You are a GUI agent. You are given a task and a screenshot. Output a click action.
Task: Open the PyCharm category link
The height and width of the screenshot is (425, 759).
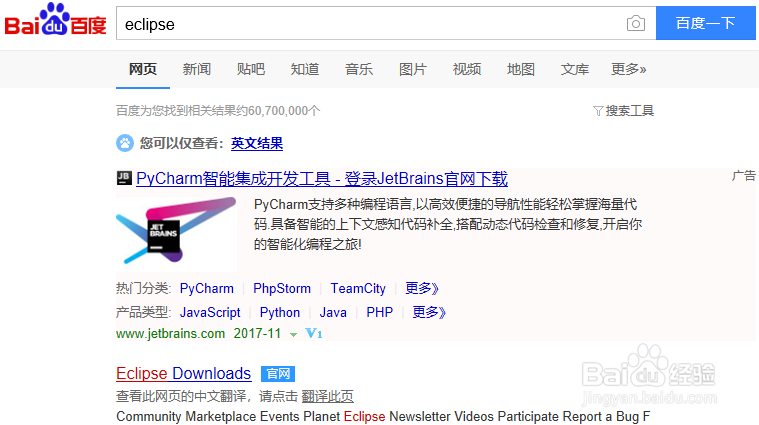tap(207, 288)
